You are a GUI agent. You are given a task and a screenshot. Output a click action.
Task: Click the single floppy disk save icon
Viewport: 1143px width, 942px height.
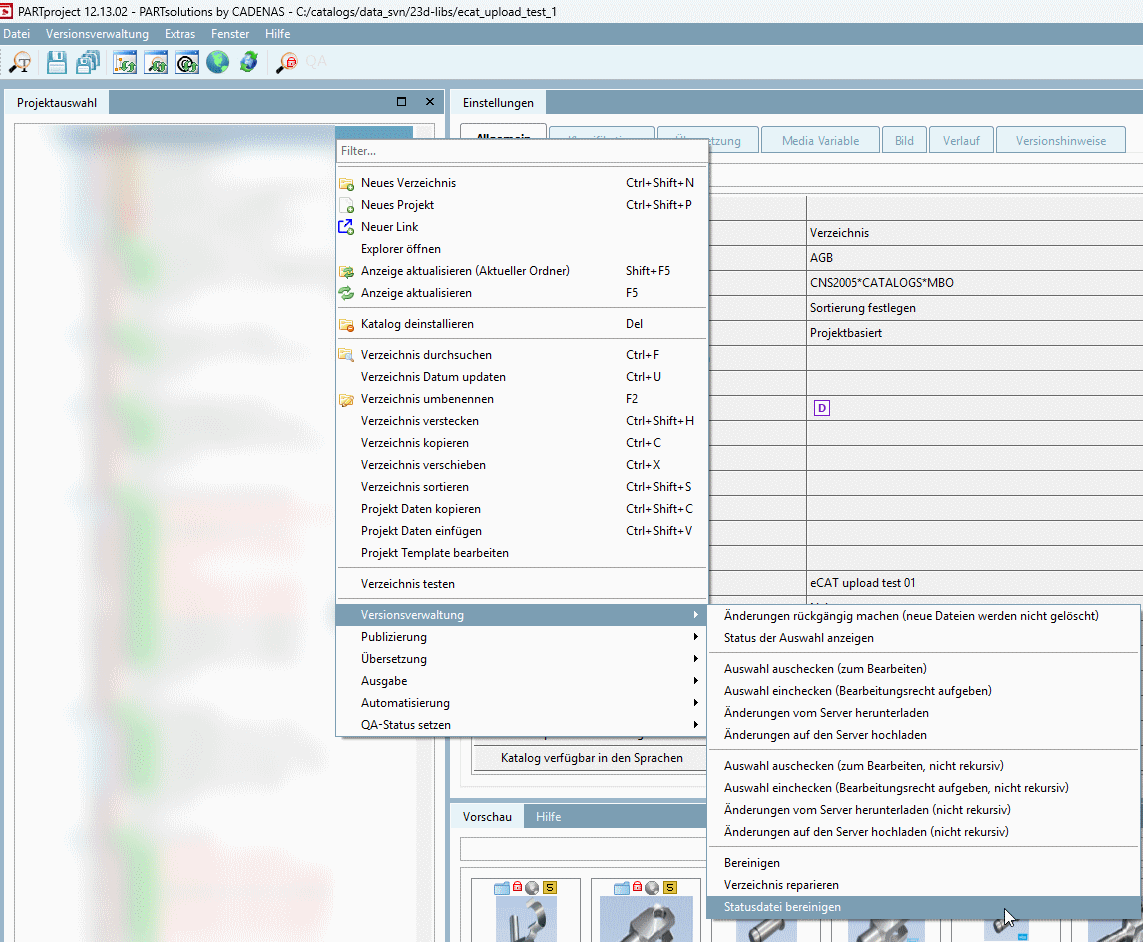tap(57, 63)
